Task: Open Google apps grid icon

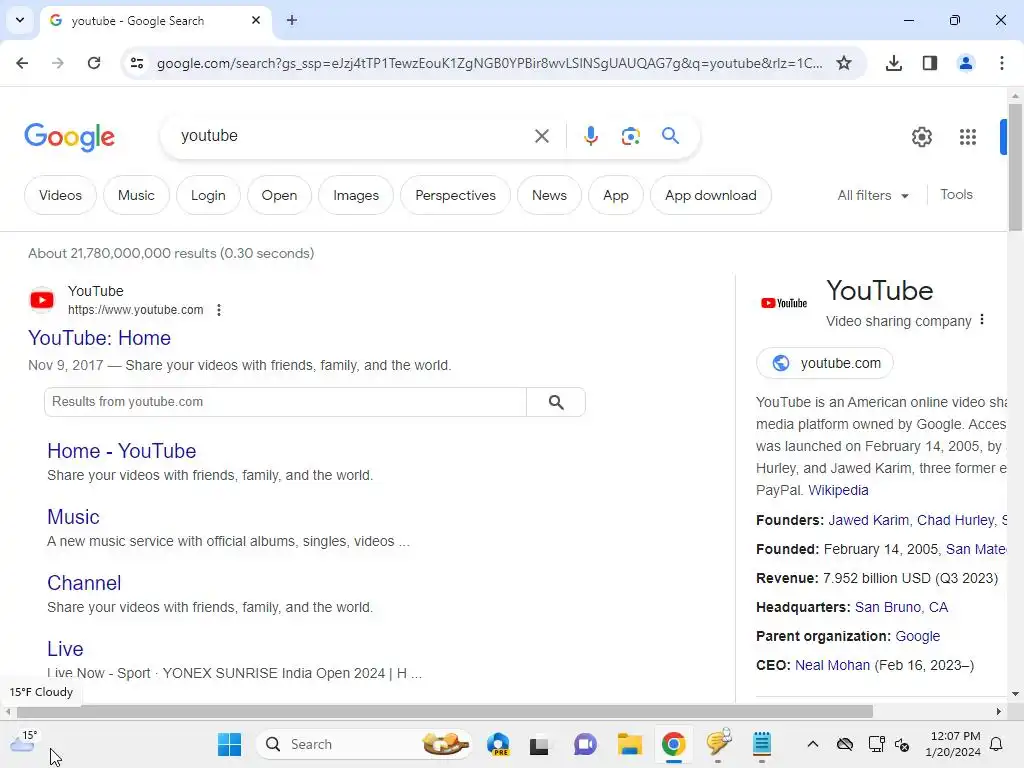Action: 967,136
